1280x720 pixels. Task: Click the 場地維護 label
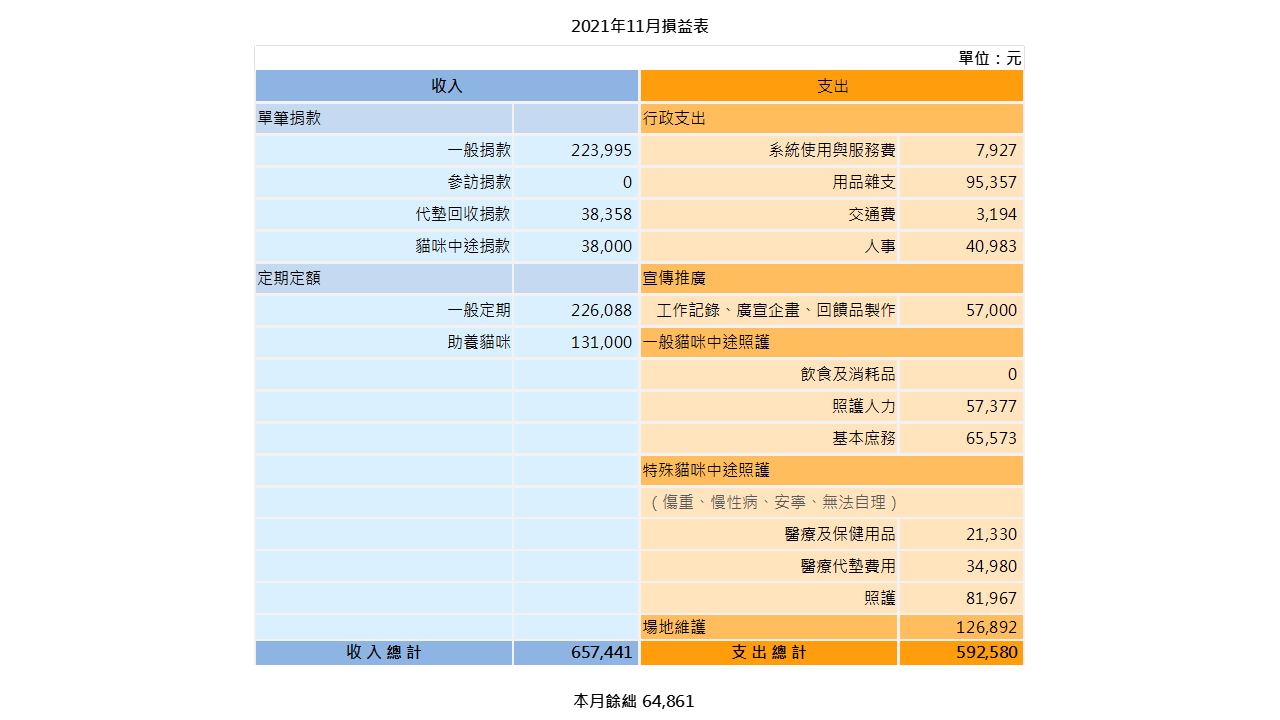point(674,627)
